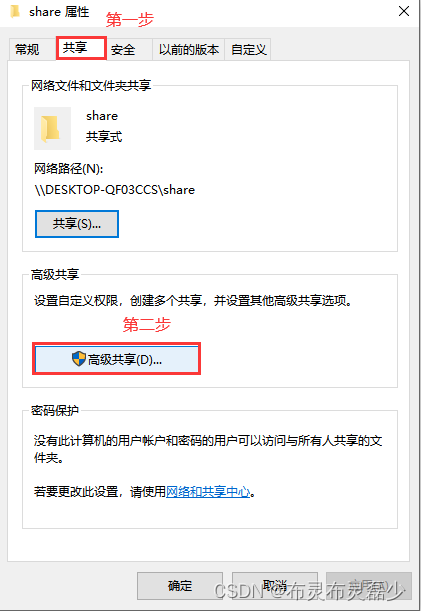Image resolution: width=421 pixels, height=611 pixels.
Task: Close the share 属性 dialog
Action: point(404,11)
